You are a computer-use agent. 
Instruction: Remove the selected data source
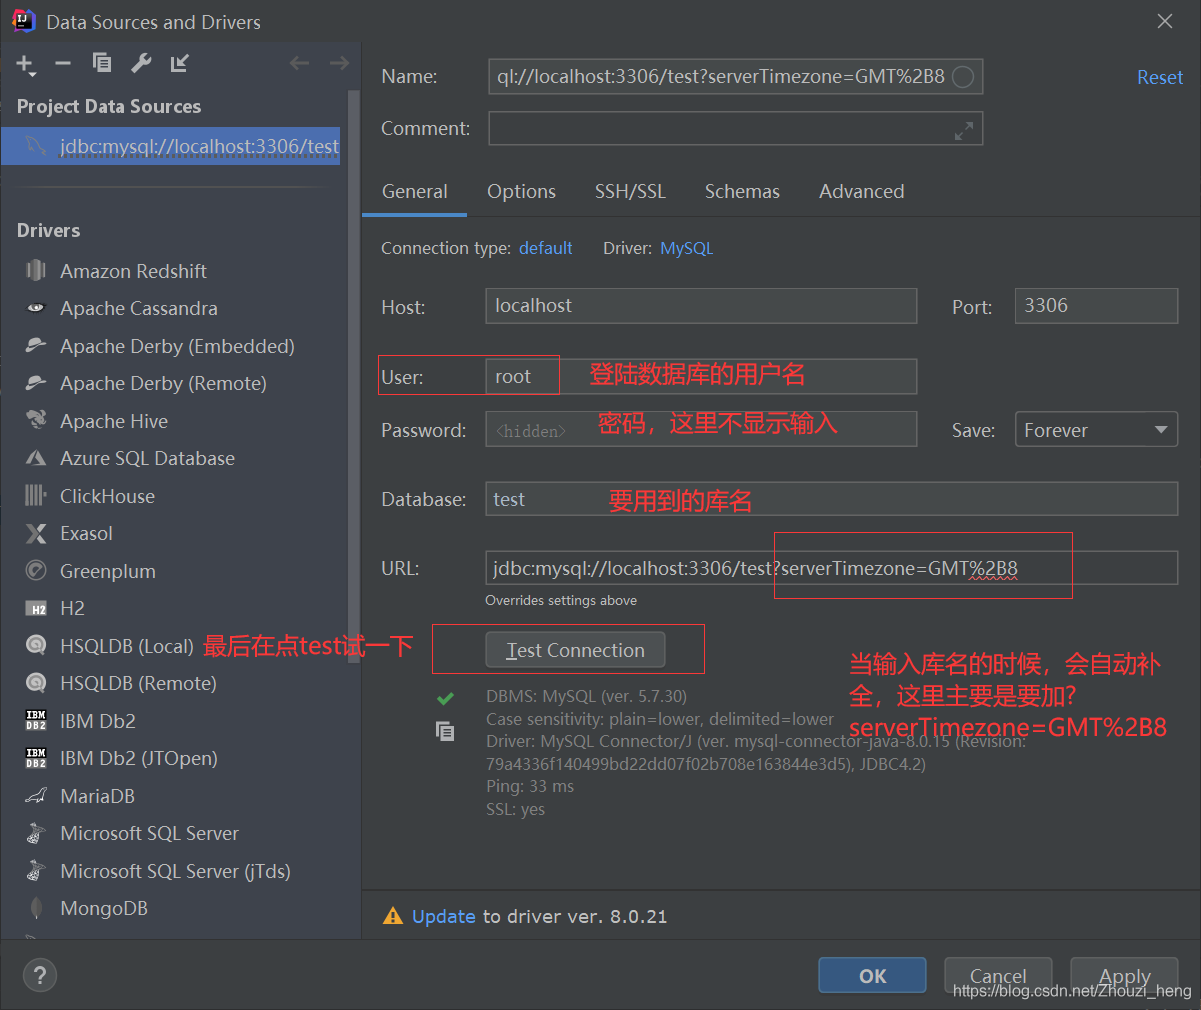click(62, 62)
